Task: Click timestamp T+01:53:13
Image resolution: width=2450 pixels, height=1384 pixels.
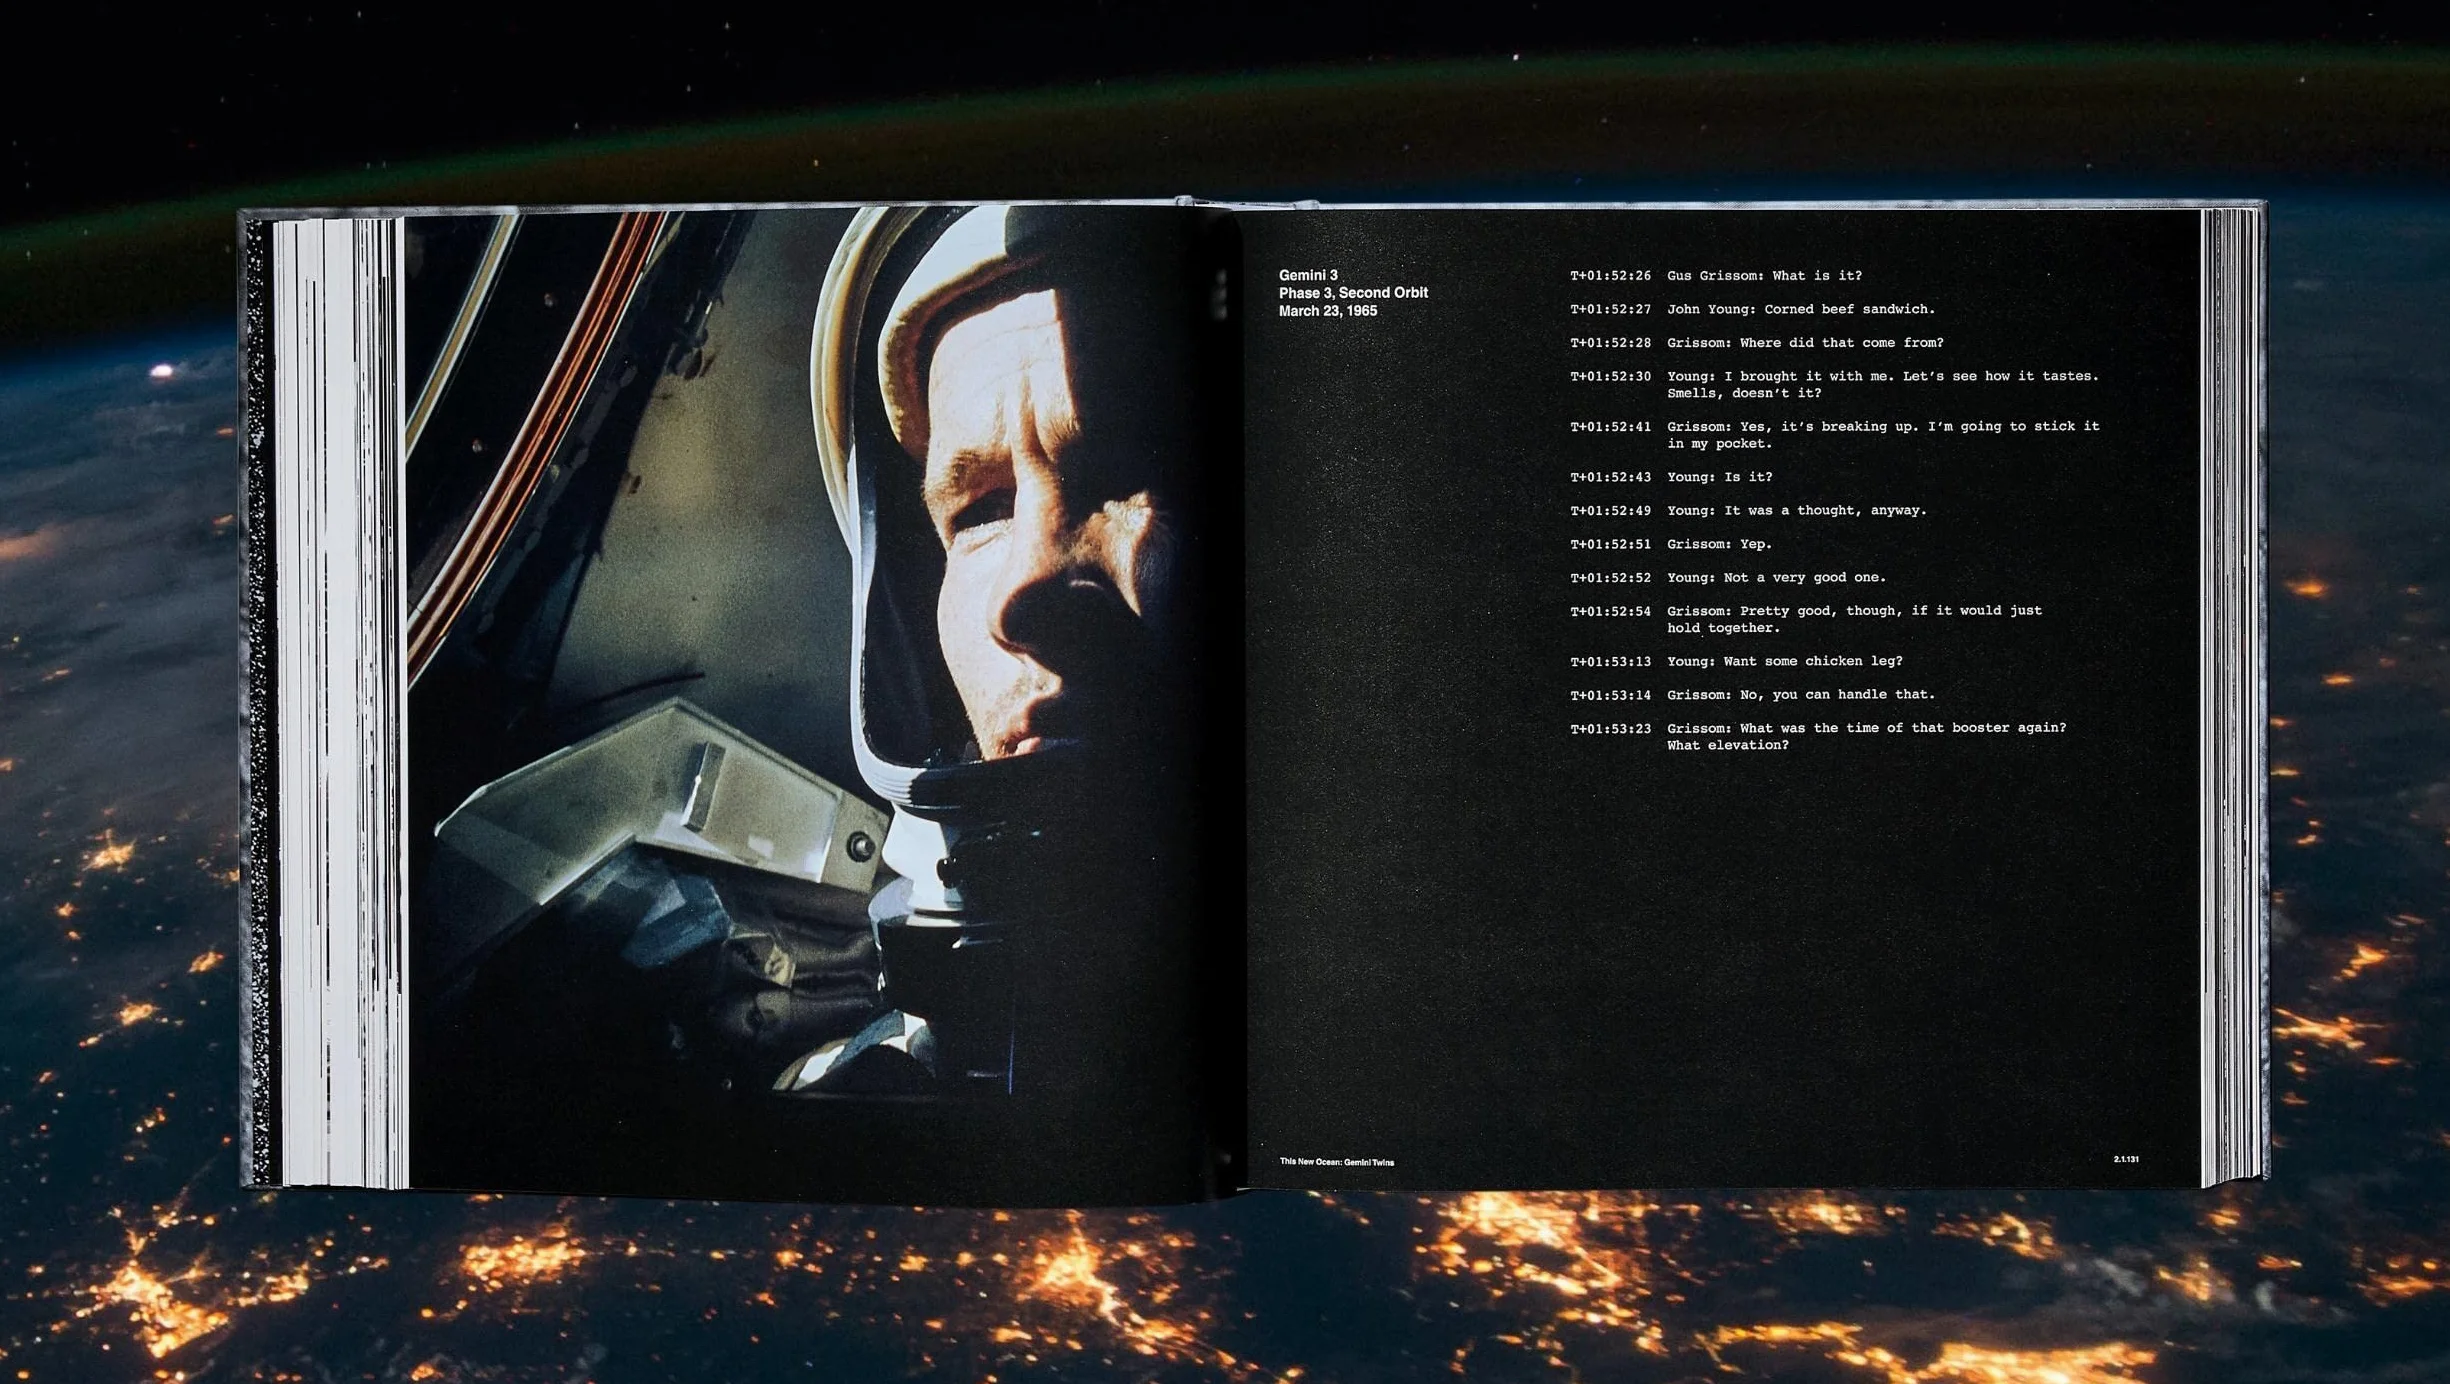Action: point(1609,662)
